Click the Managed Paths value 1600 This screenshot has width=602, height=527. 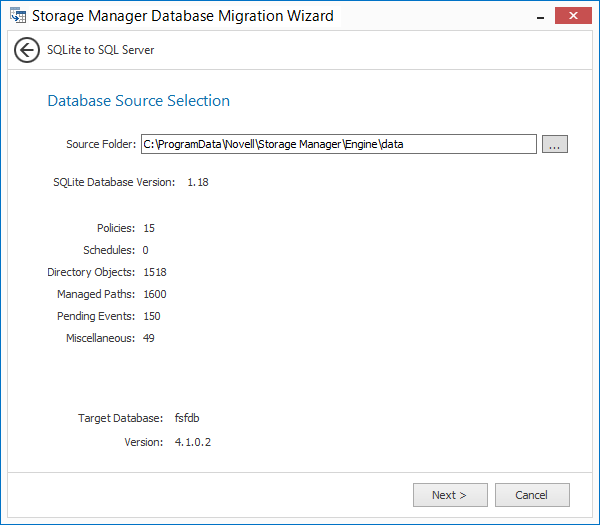click(x=155, y=294)
